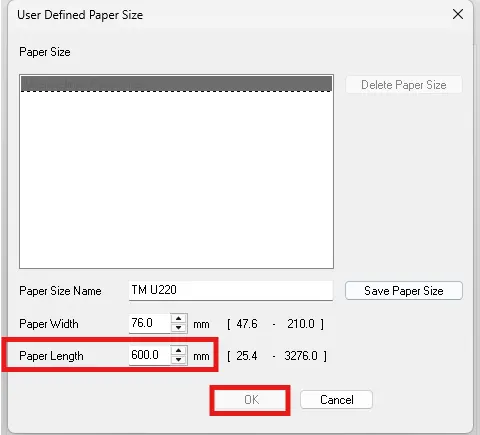Click the Paper Width value field
The height and width of the screenshot is (435, 480).
[150, 323]
